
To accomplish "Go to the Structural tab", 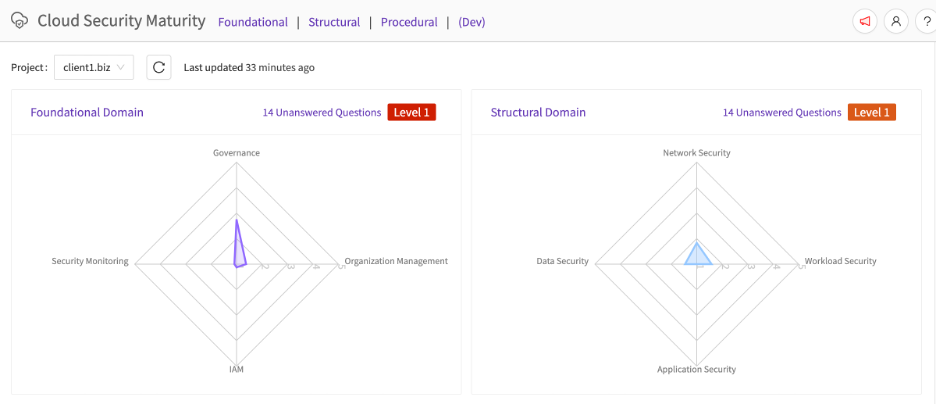I will 334,22.
